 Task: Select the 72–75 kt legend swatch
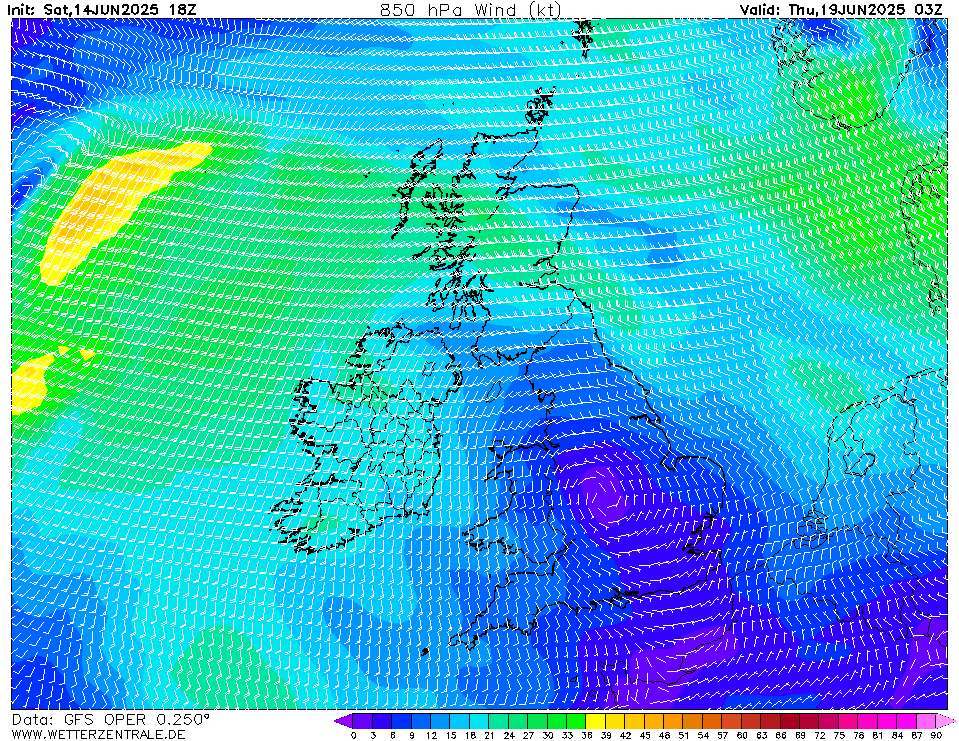coord(829,721)
